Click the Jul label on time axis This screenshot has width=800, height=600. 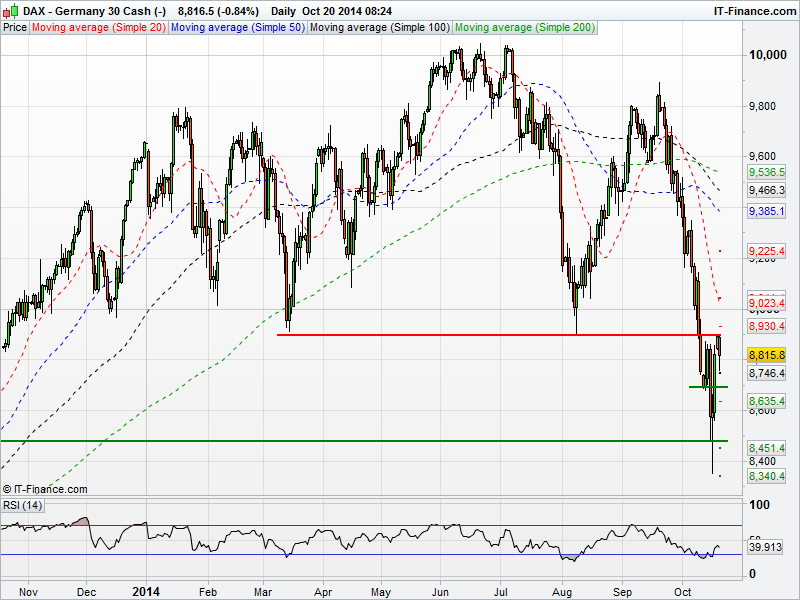point(500,592)
